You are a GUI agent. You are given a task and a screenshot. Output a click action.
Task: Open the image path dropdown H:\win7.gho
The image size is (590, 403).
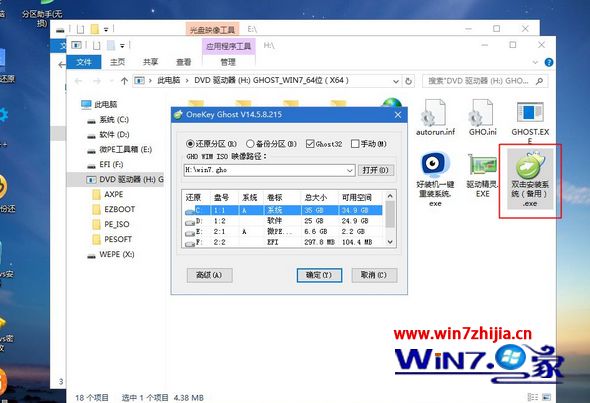pos(350,170)
